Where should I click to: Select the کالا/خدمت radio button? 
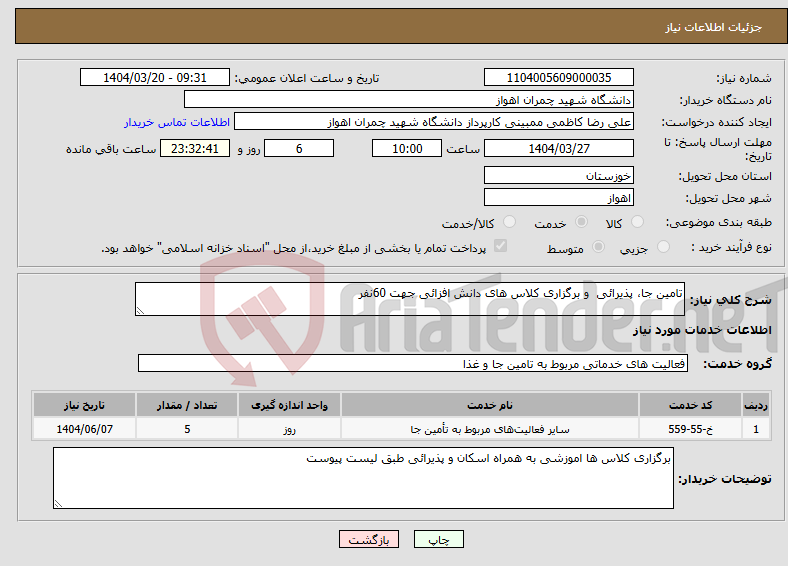(510, 222)
